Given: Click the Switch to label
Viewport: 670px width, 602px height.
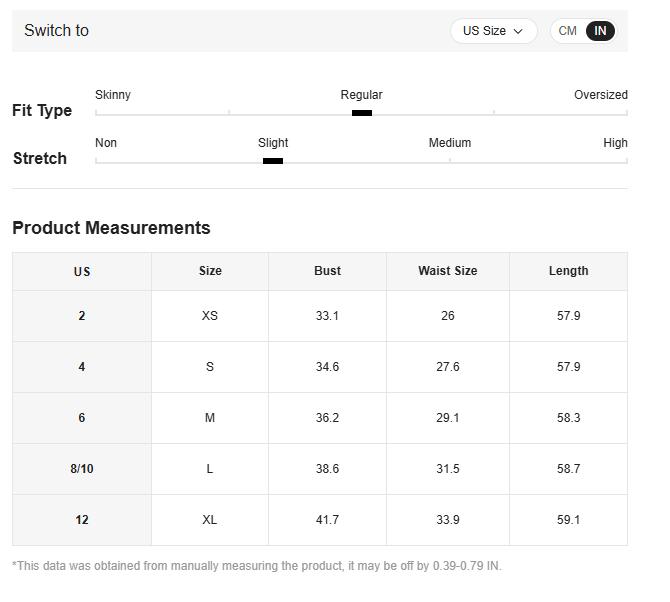Looking at the screenshot, I should click(x=56, y=31).
